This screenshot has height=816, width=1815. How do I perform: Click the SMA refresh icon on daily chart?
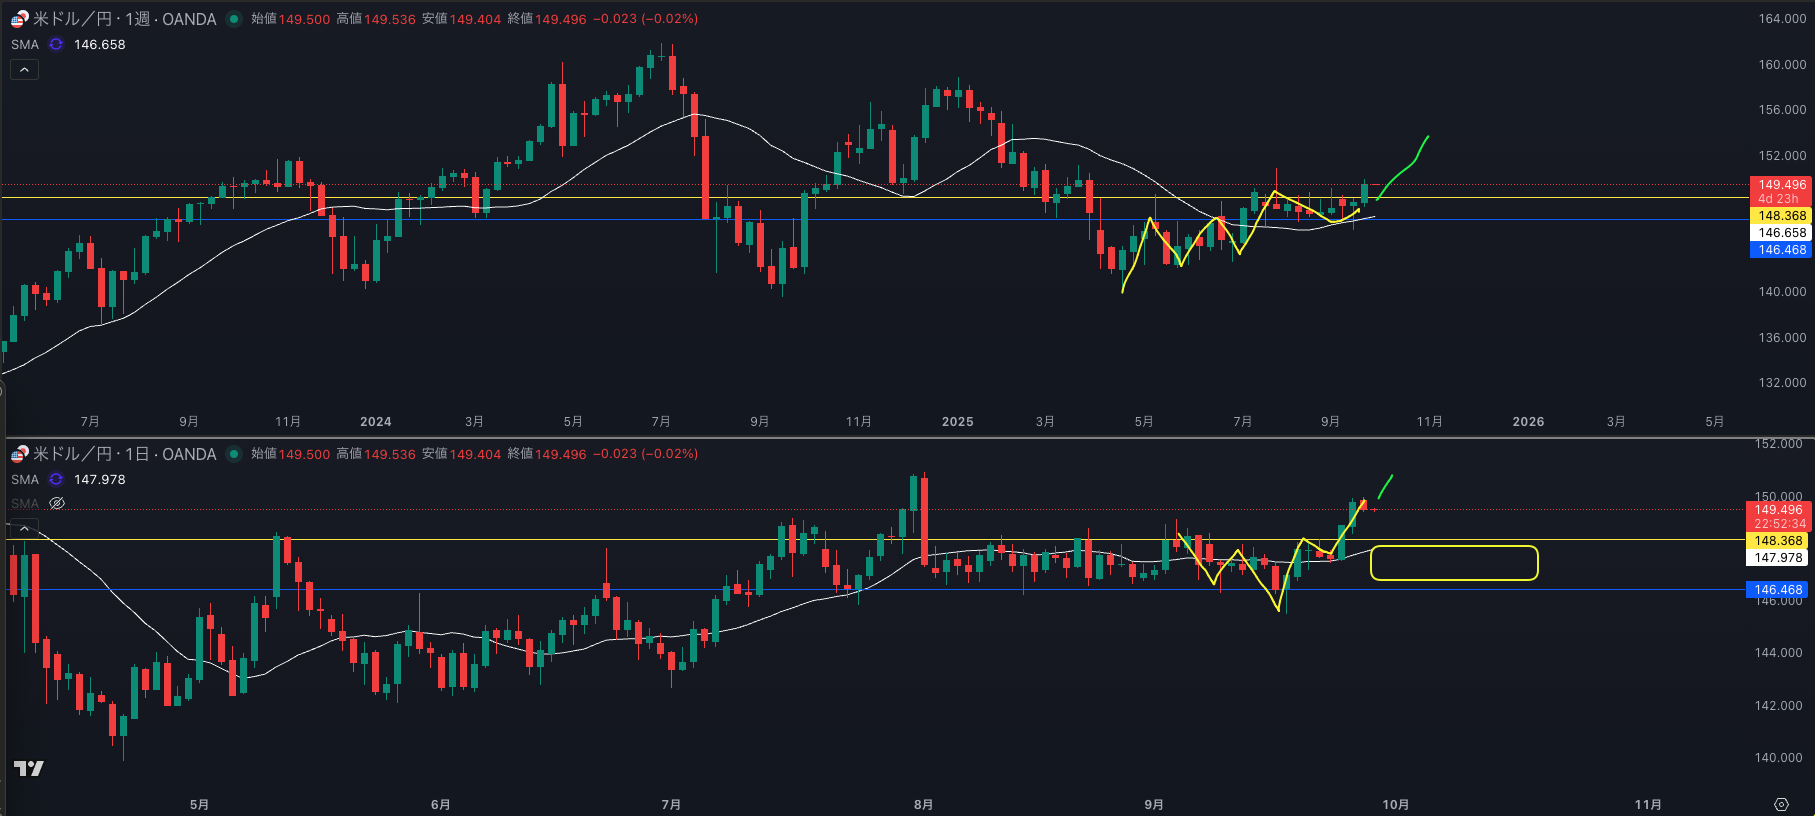tap(56, 479)
